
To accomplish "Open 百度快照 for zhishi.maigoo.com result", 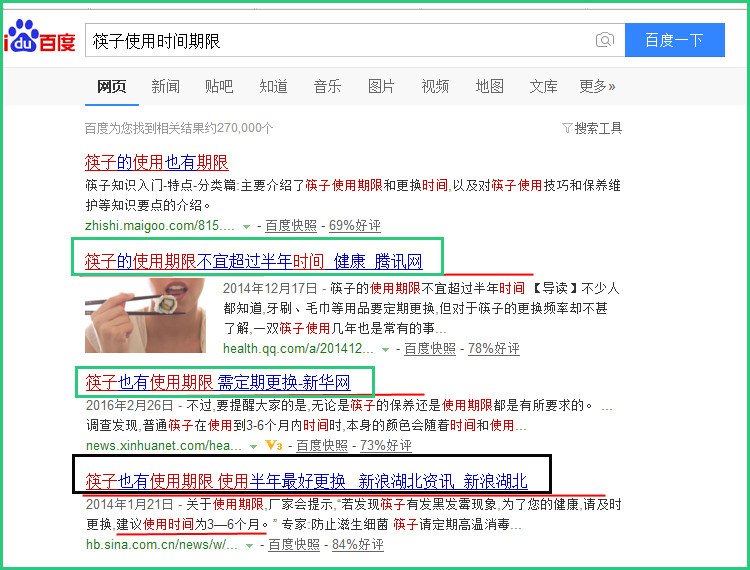I will (291, 226).
